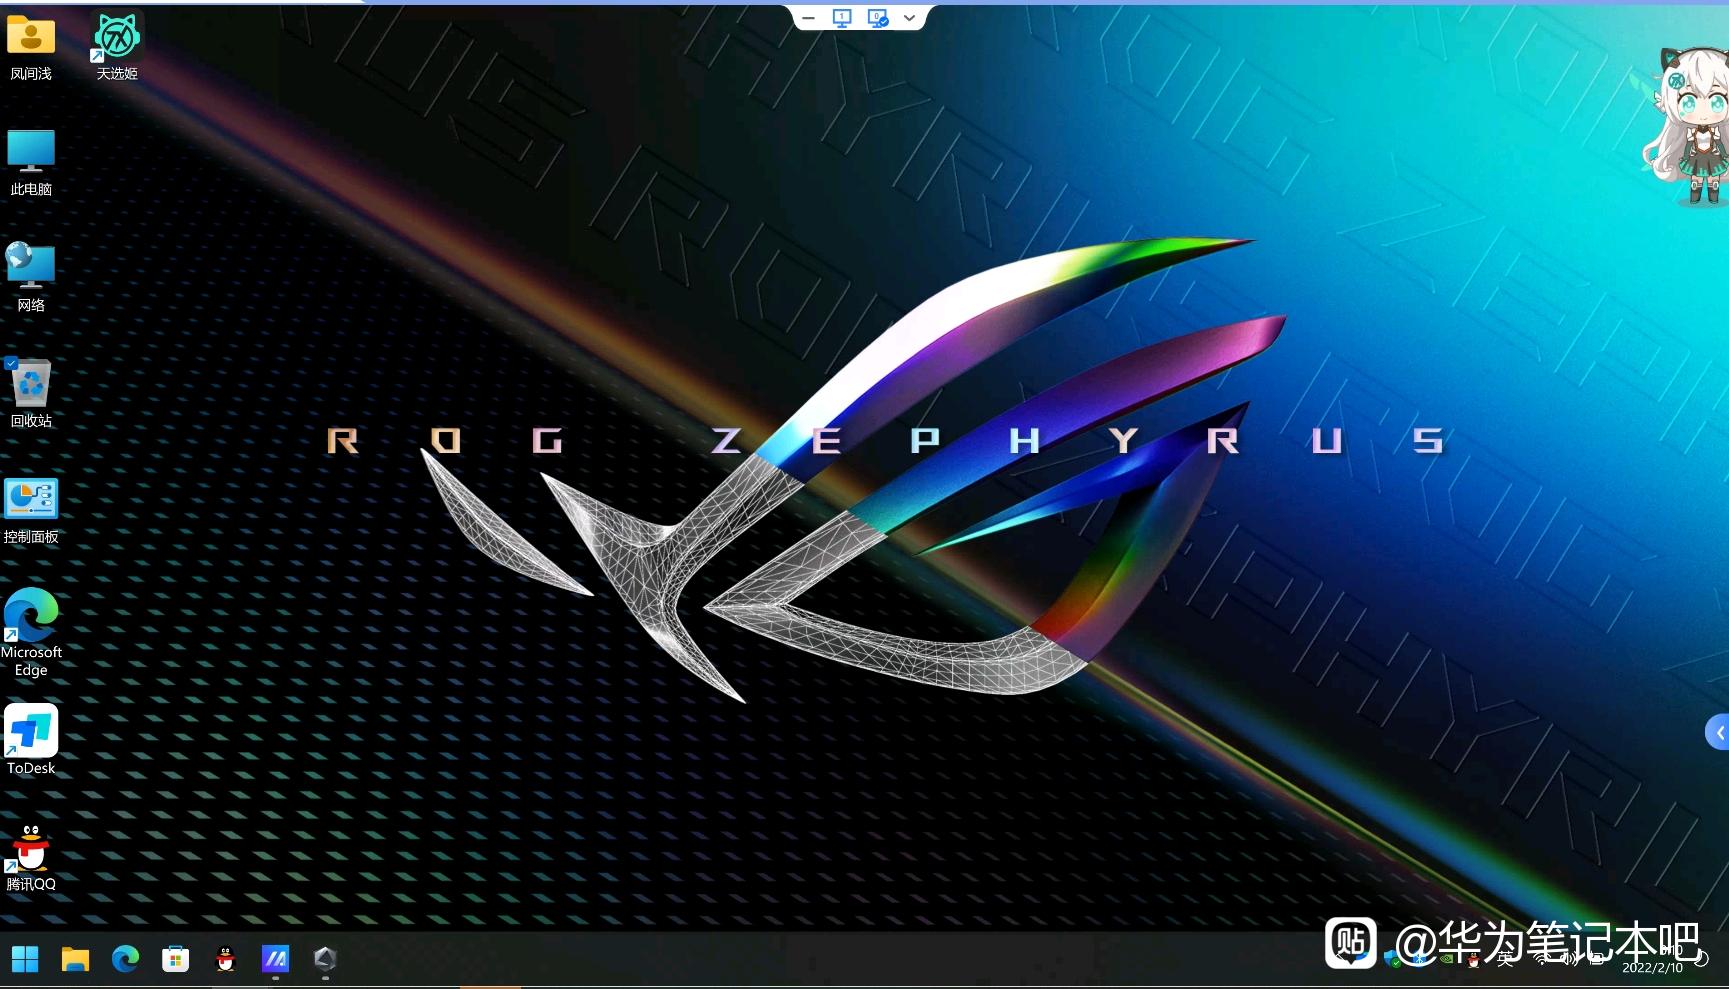Launch Edge from the taskbar
The height and width of the screenshot is (989, 1729).
125,959
